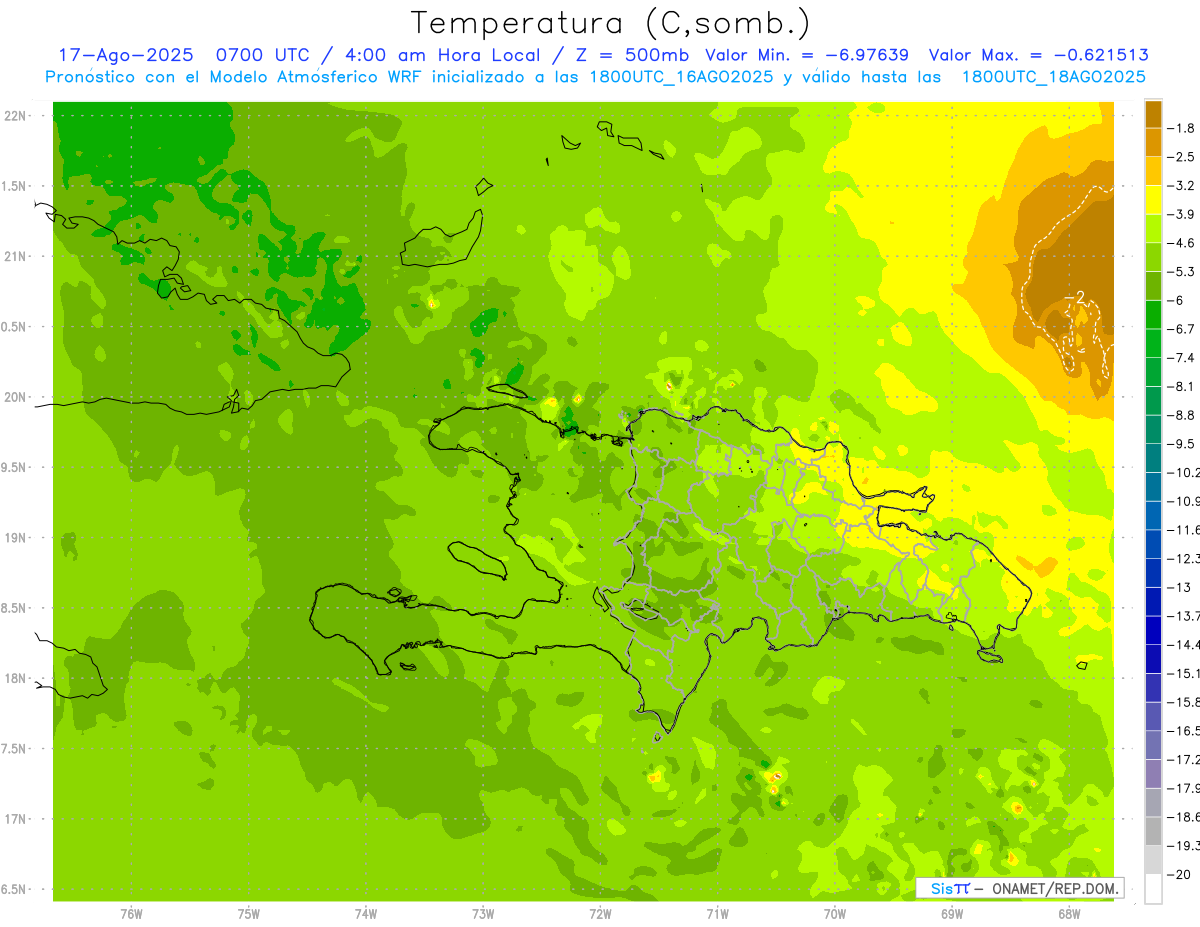
Task: Click the "Valor Min. = -6.97639" value
Action: point(806,55)
